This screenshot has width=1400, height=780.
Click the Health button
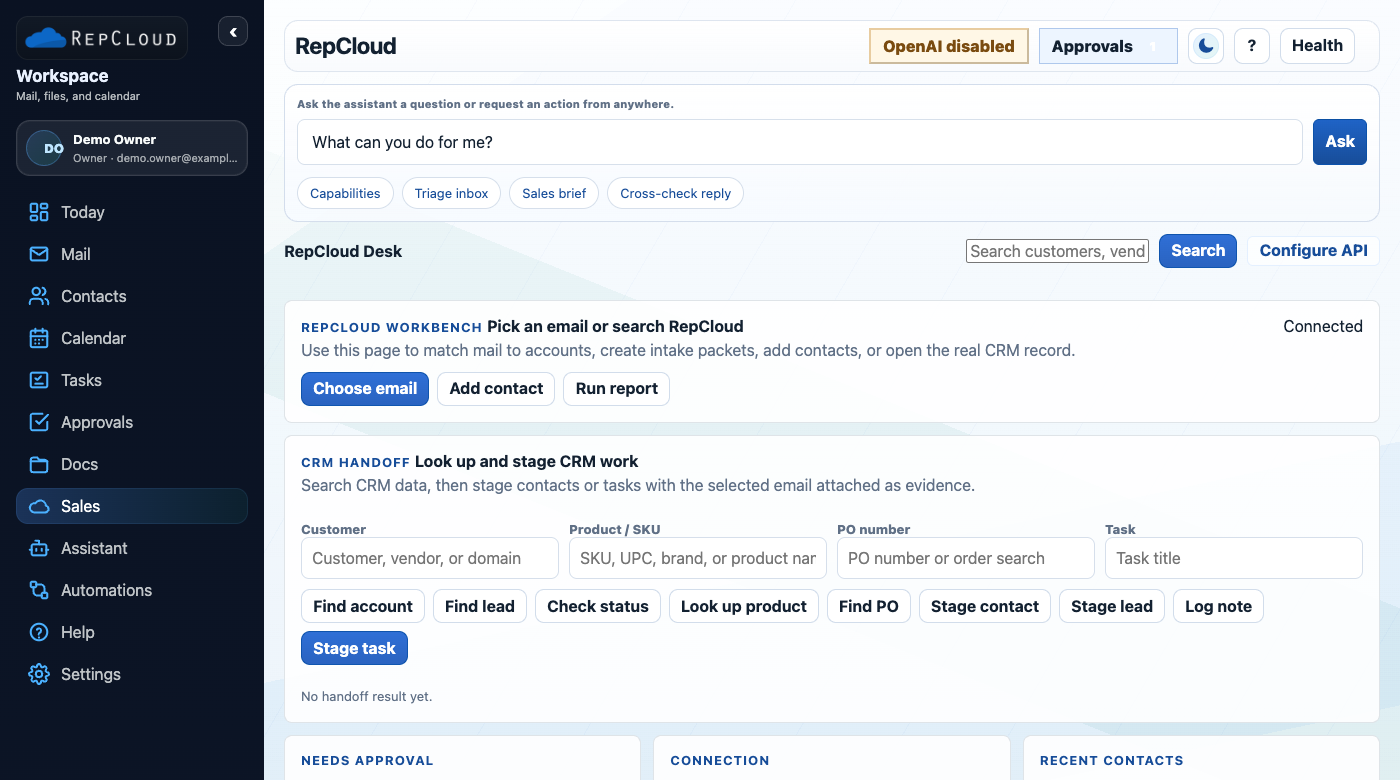click(1317, 46)
